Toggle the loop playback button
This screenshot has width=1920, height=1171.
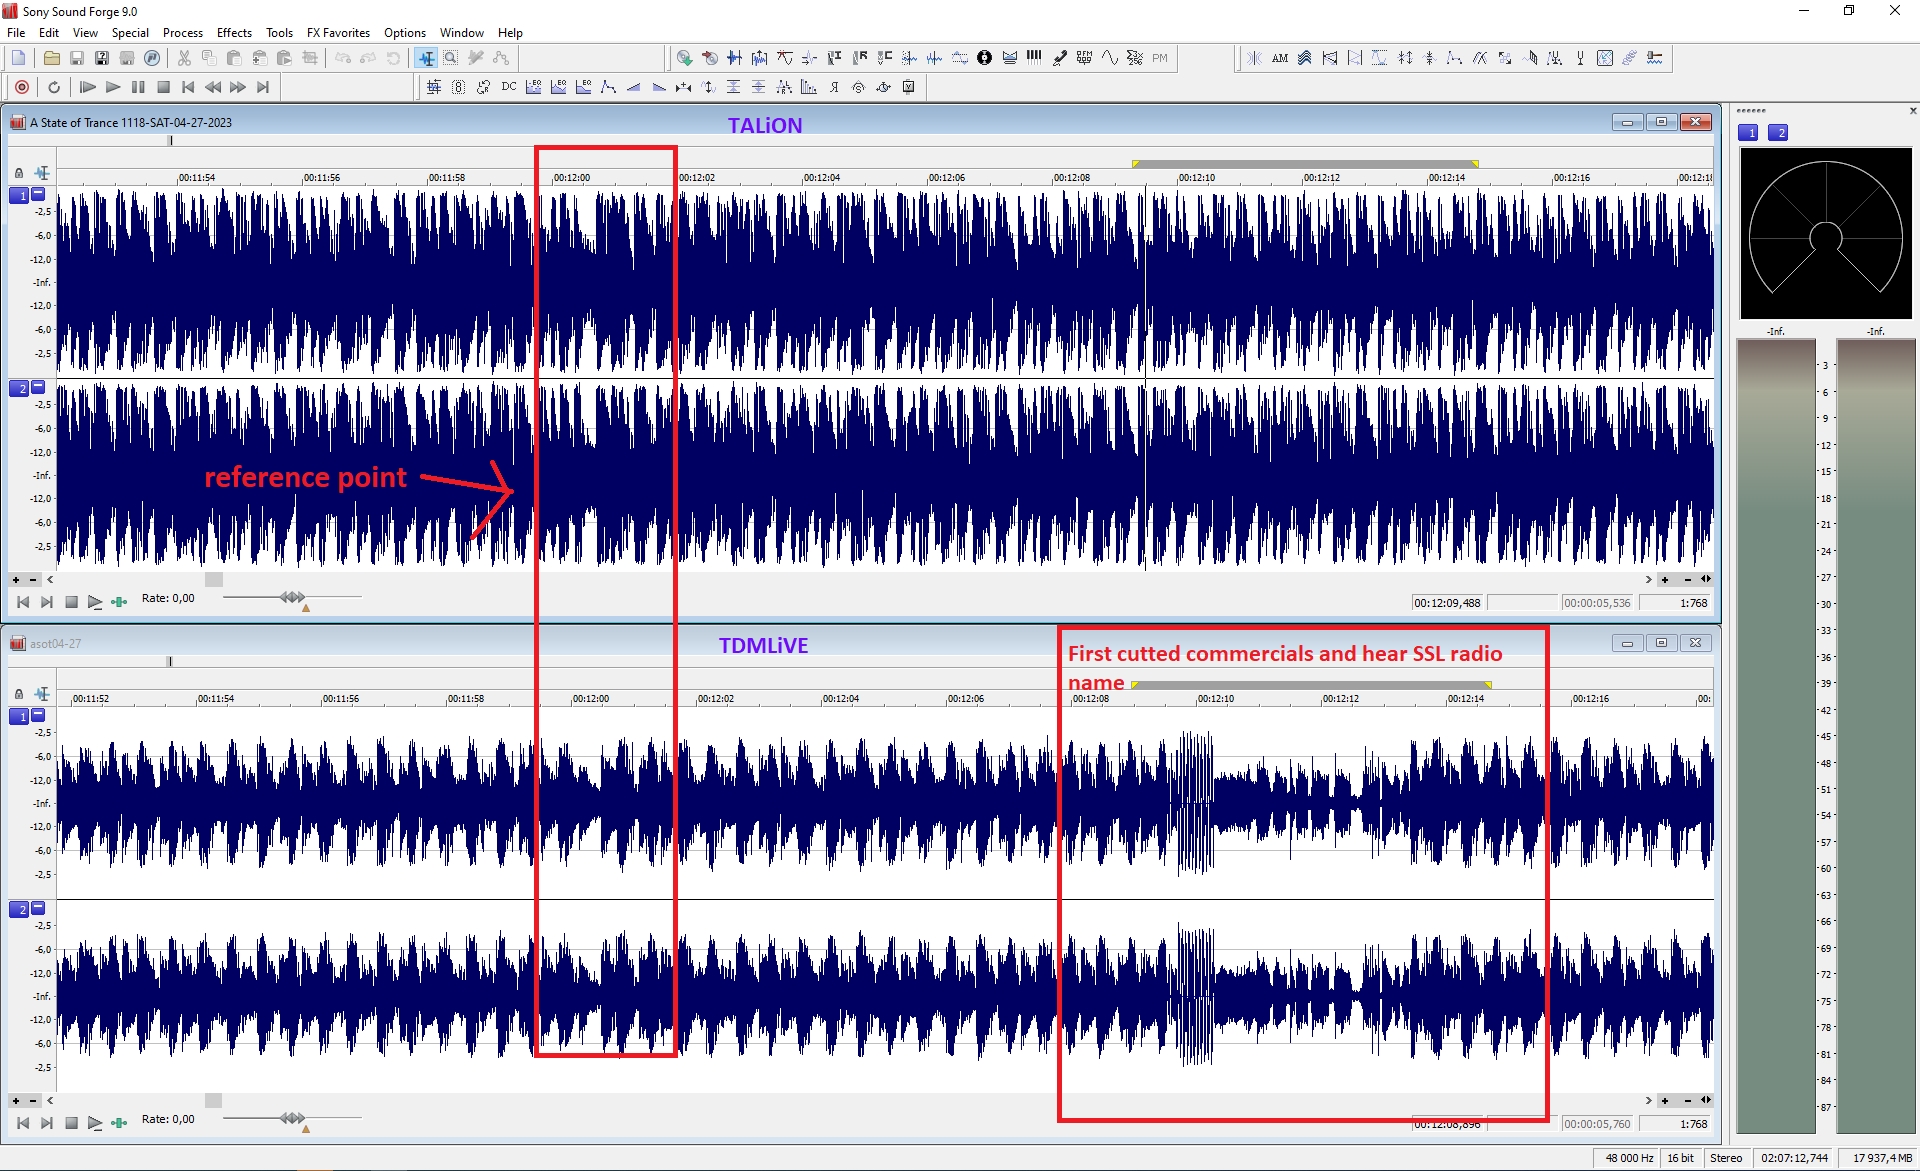tap(54, 87)
